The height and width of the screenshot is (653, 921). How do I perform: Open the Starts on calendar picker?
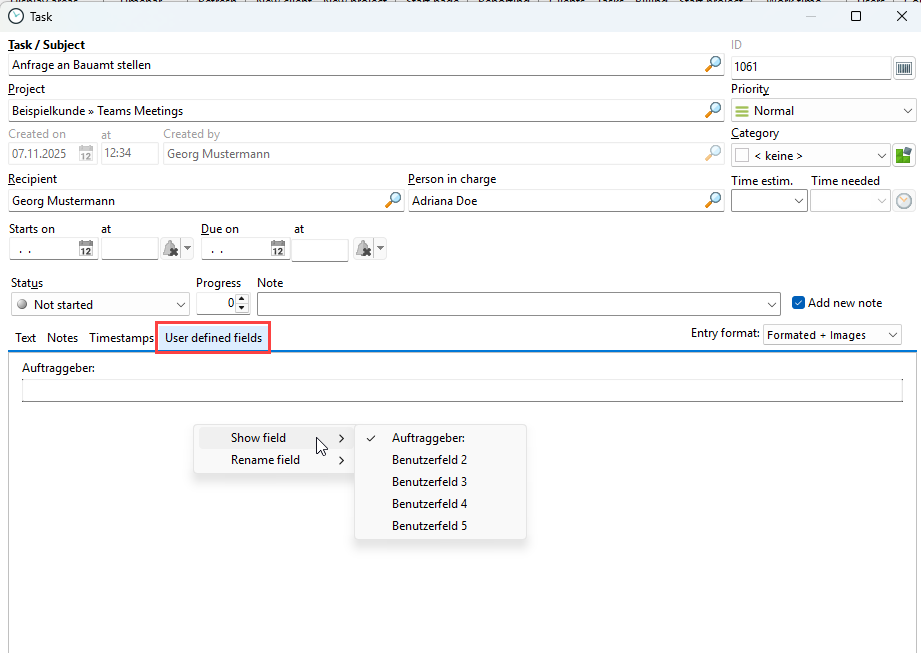(86, 249)
